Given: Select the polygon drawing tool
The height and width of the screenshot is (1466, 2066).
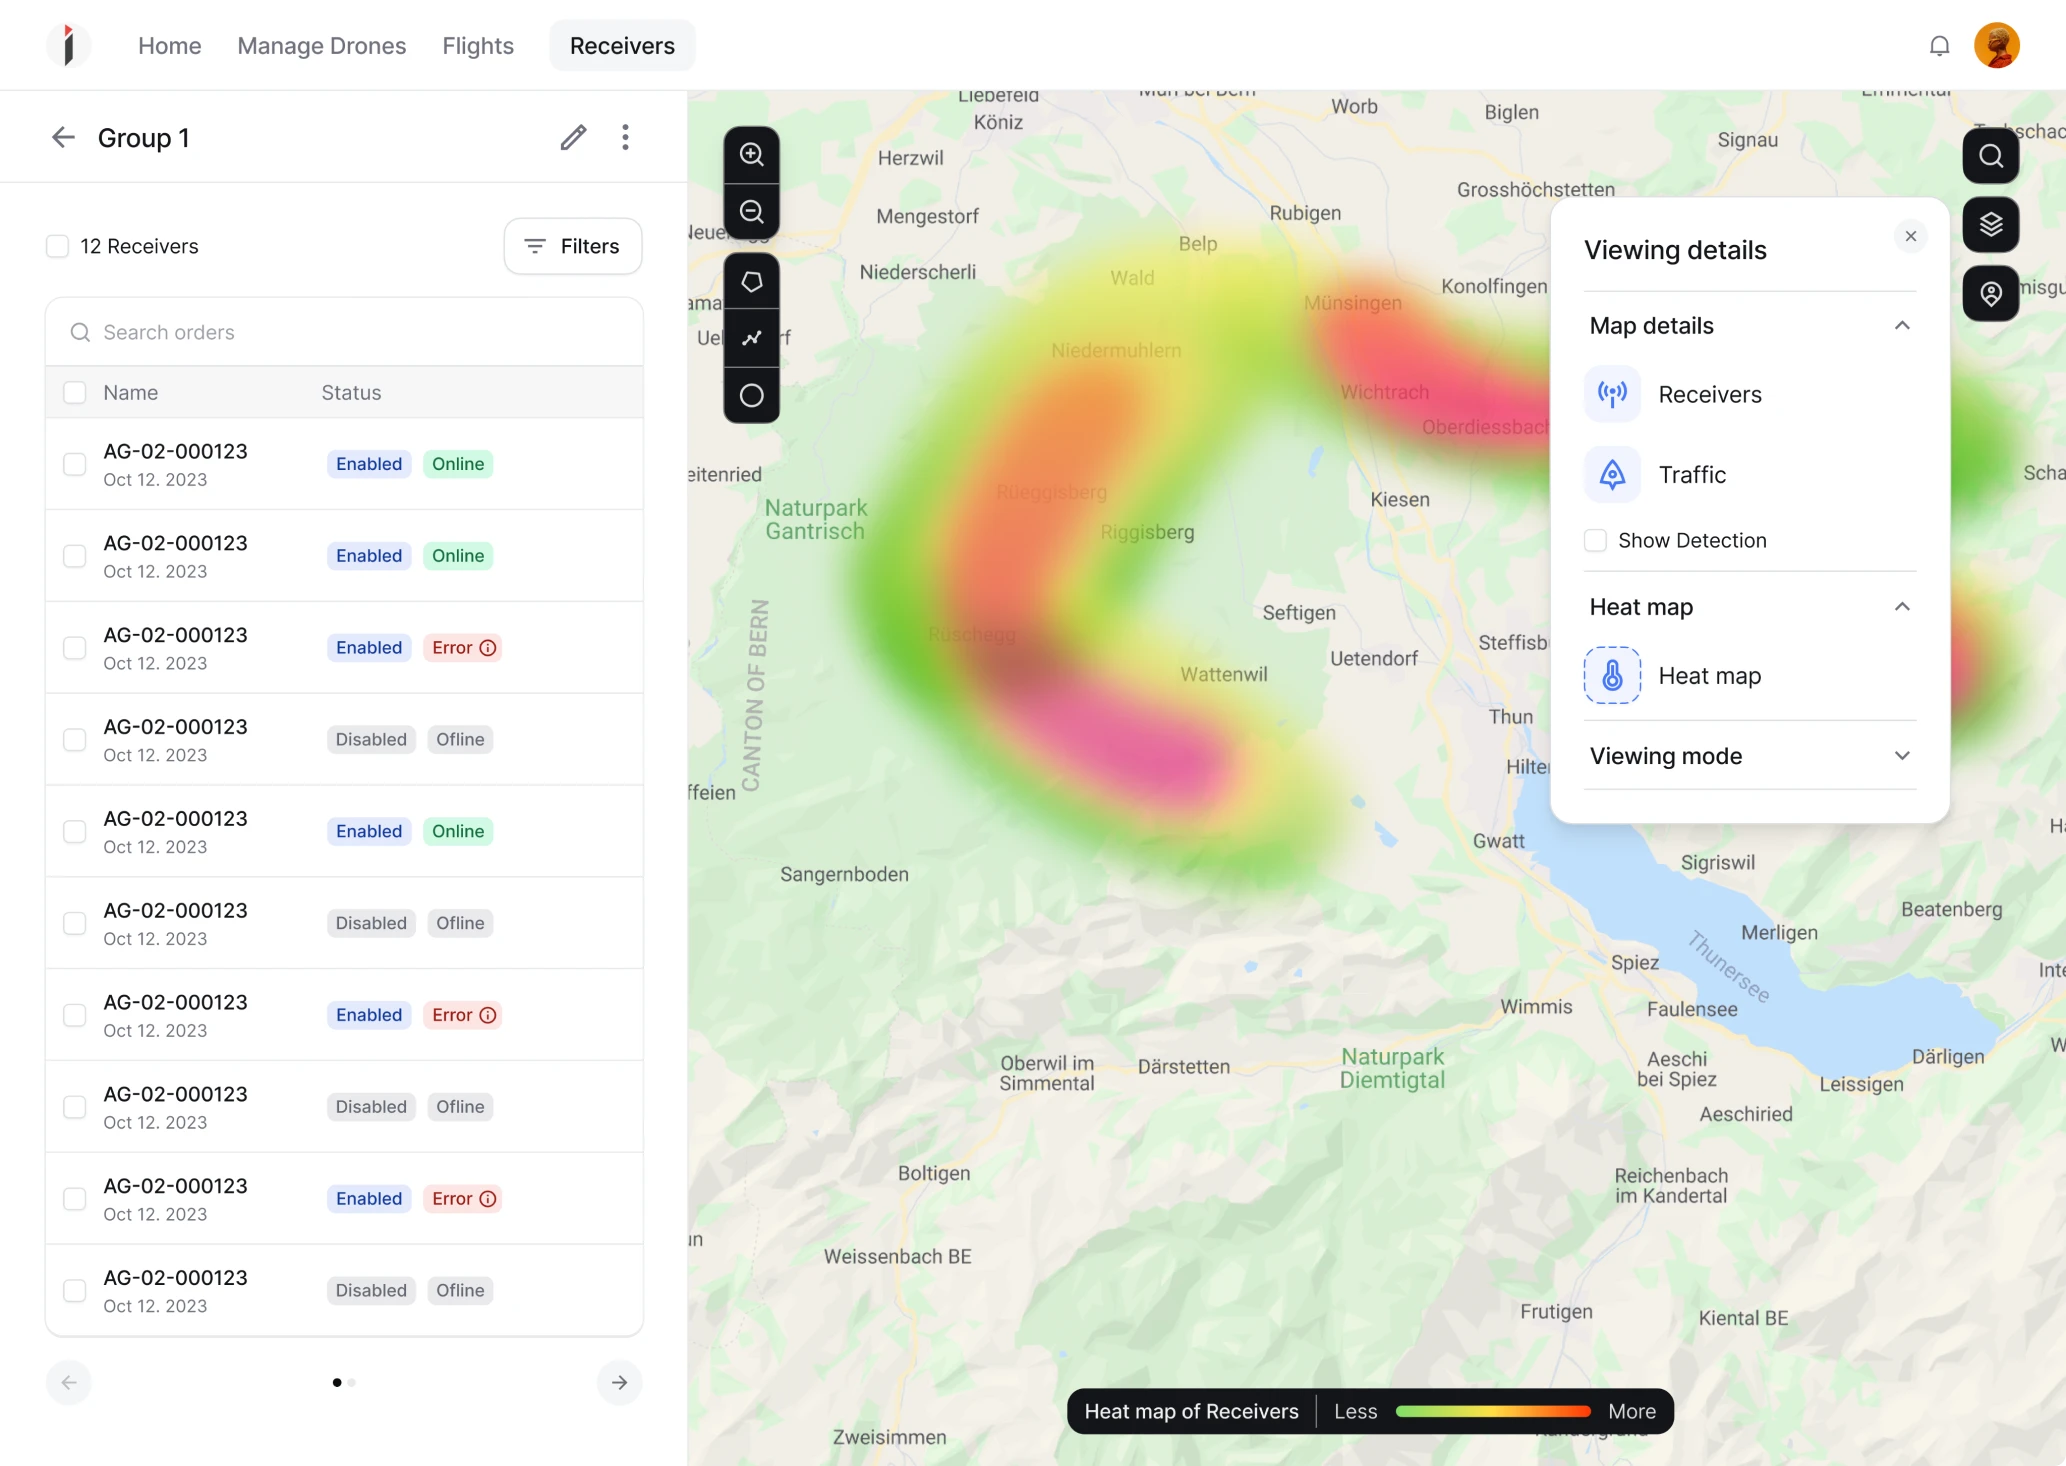Looking at the screenshot, I should point(751,281).
